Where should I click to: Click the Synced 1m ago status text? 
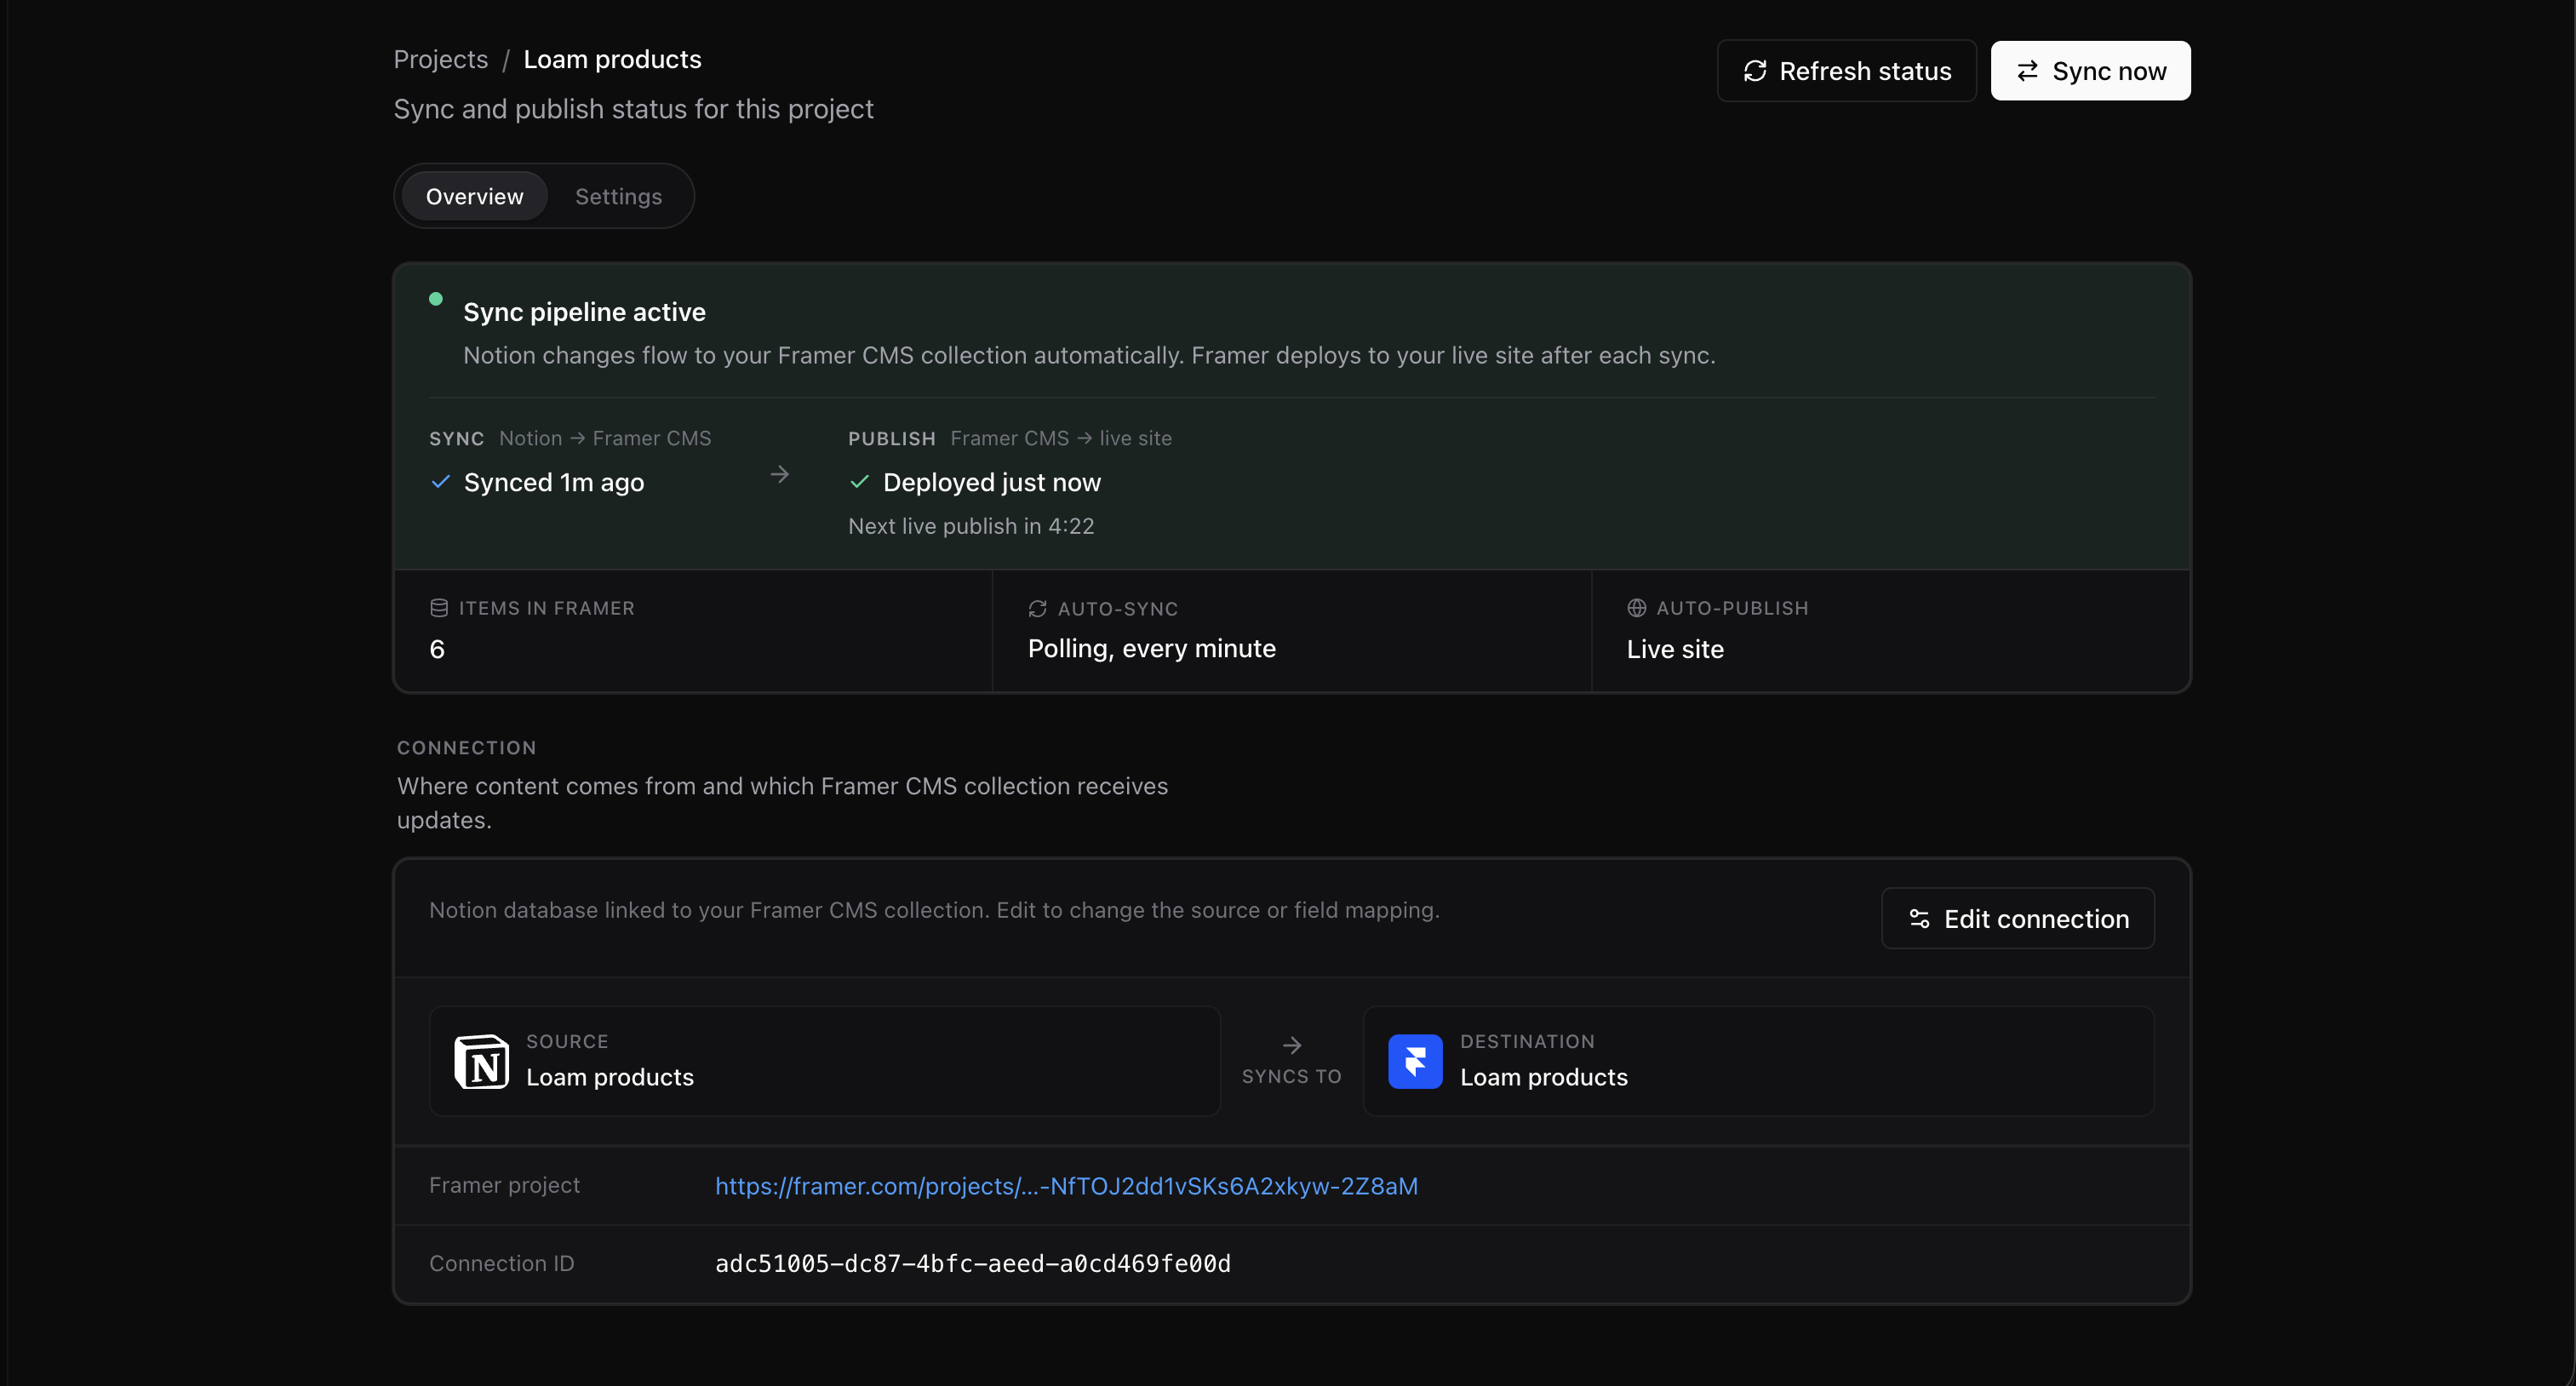(x=554, y=482)
